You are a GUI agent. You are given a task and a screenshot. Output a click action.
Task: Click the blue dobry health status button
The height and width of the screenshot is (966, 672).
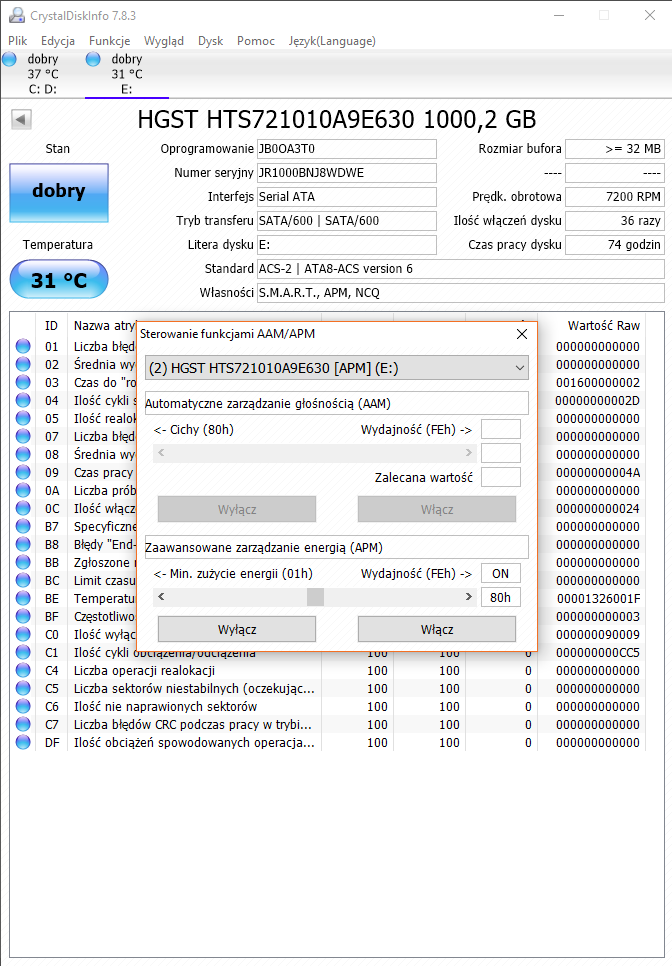(59, 192)
